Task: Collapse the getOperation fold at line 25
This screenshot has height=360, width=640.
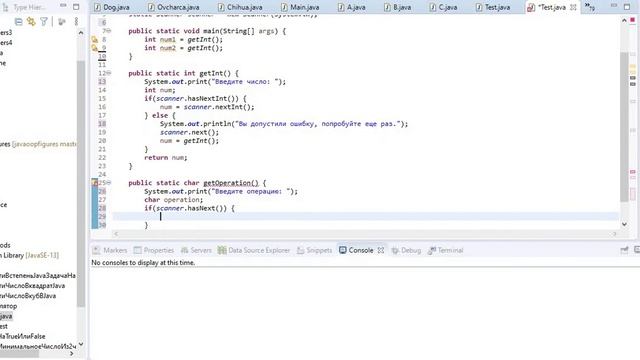Action: pos(109,182)
